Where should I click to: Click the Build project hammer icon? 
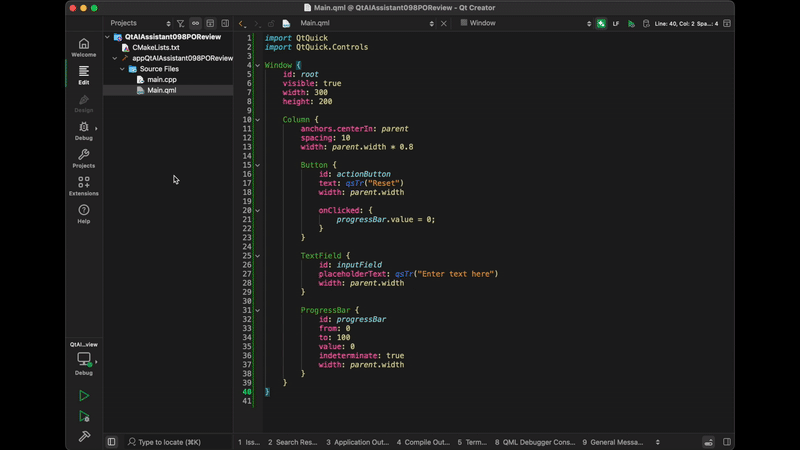(x=84, y=437)
